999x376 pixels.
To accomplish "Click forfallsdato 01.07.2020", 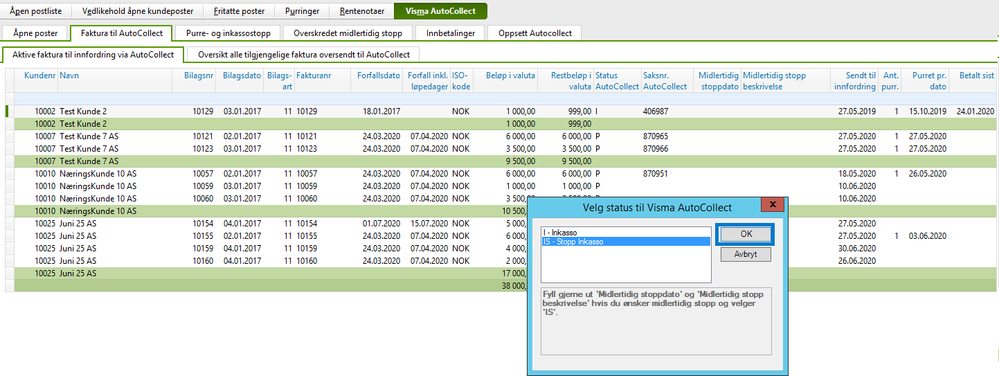I will point(381,224).
